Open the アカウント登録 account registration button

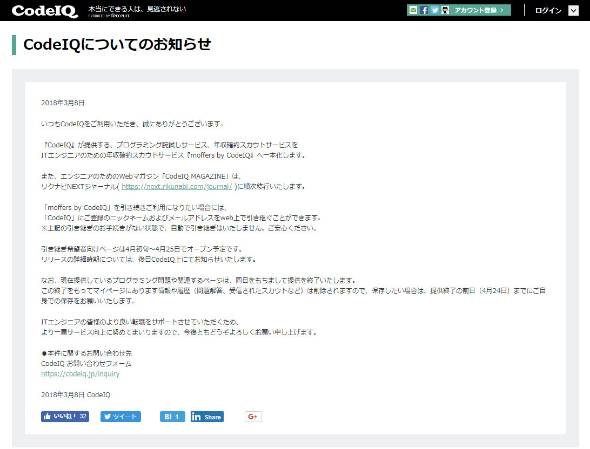tap(480, 10)
